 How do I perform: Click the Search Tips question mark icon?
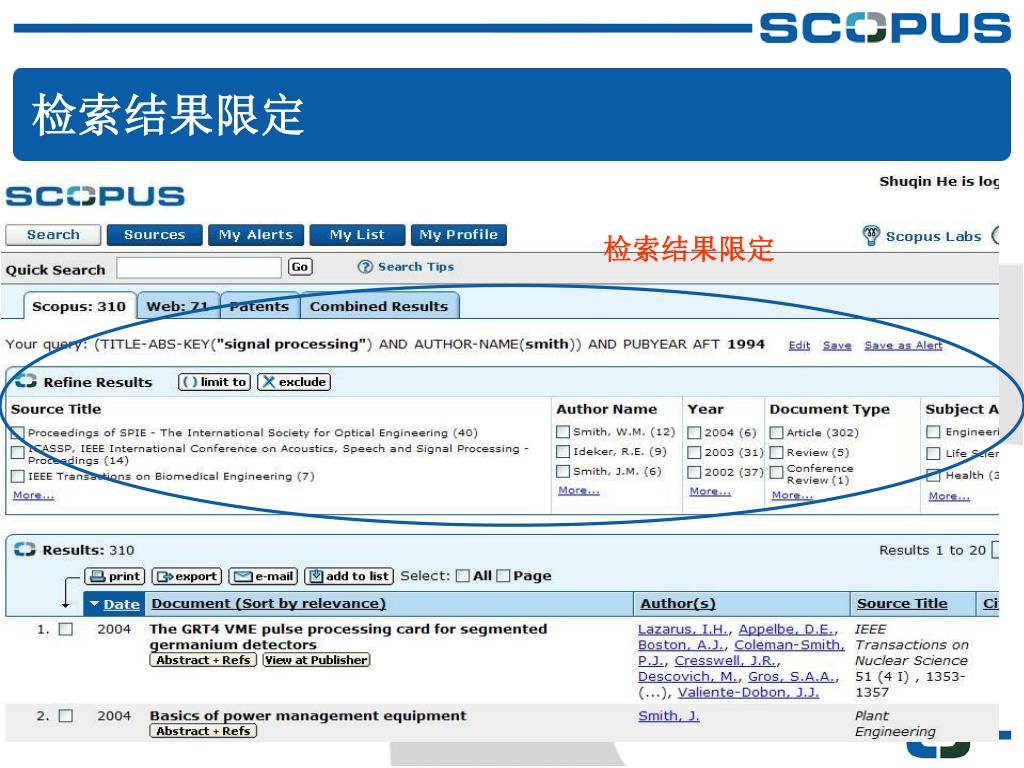click(x=365, y=266)
